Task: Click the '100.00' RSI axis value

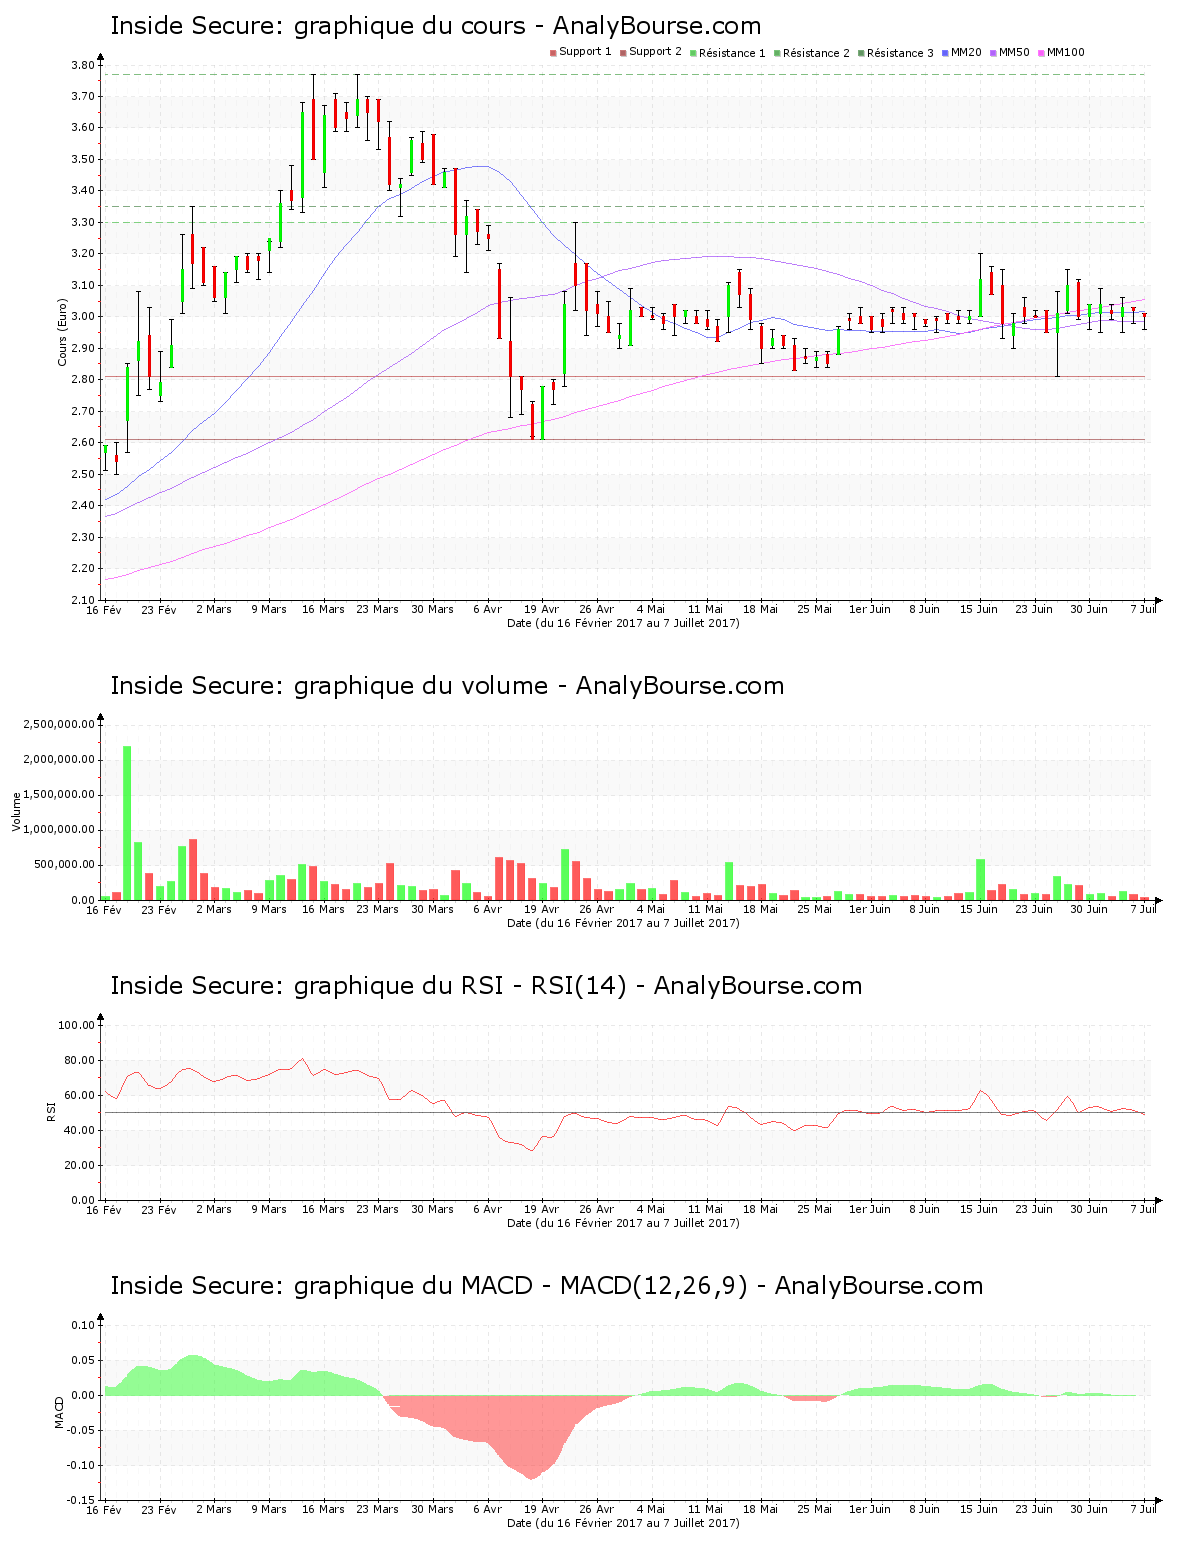Action: 77,1025
